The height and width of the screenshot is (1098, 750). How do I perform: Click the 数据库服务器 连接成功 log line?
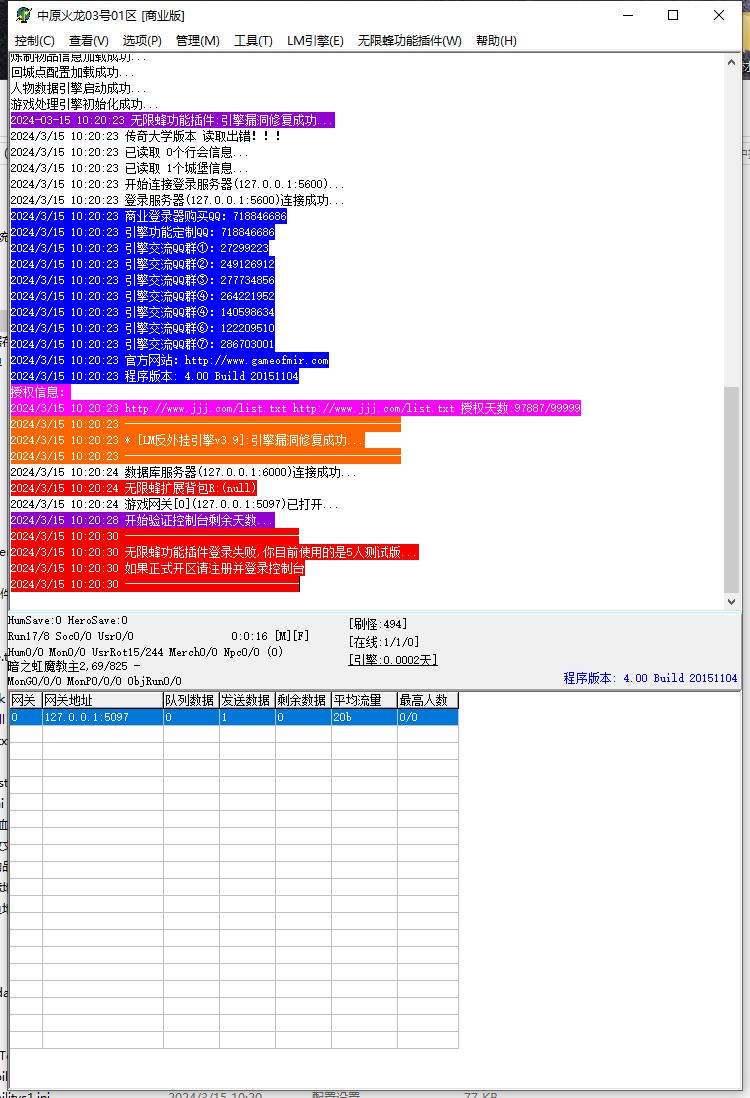pyautogui.click(x=183, y=472)
